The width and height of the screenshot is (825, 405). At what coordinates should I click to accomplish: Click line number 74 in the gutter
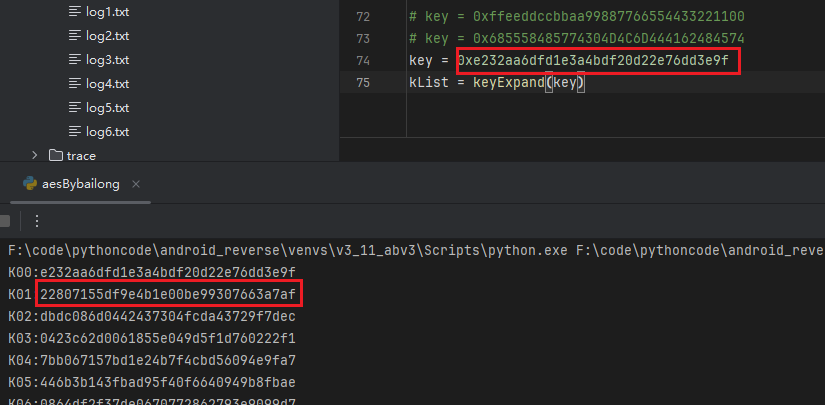click(362, 61)
